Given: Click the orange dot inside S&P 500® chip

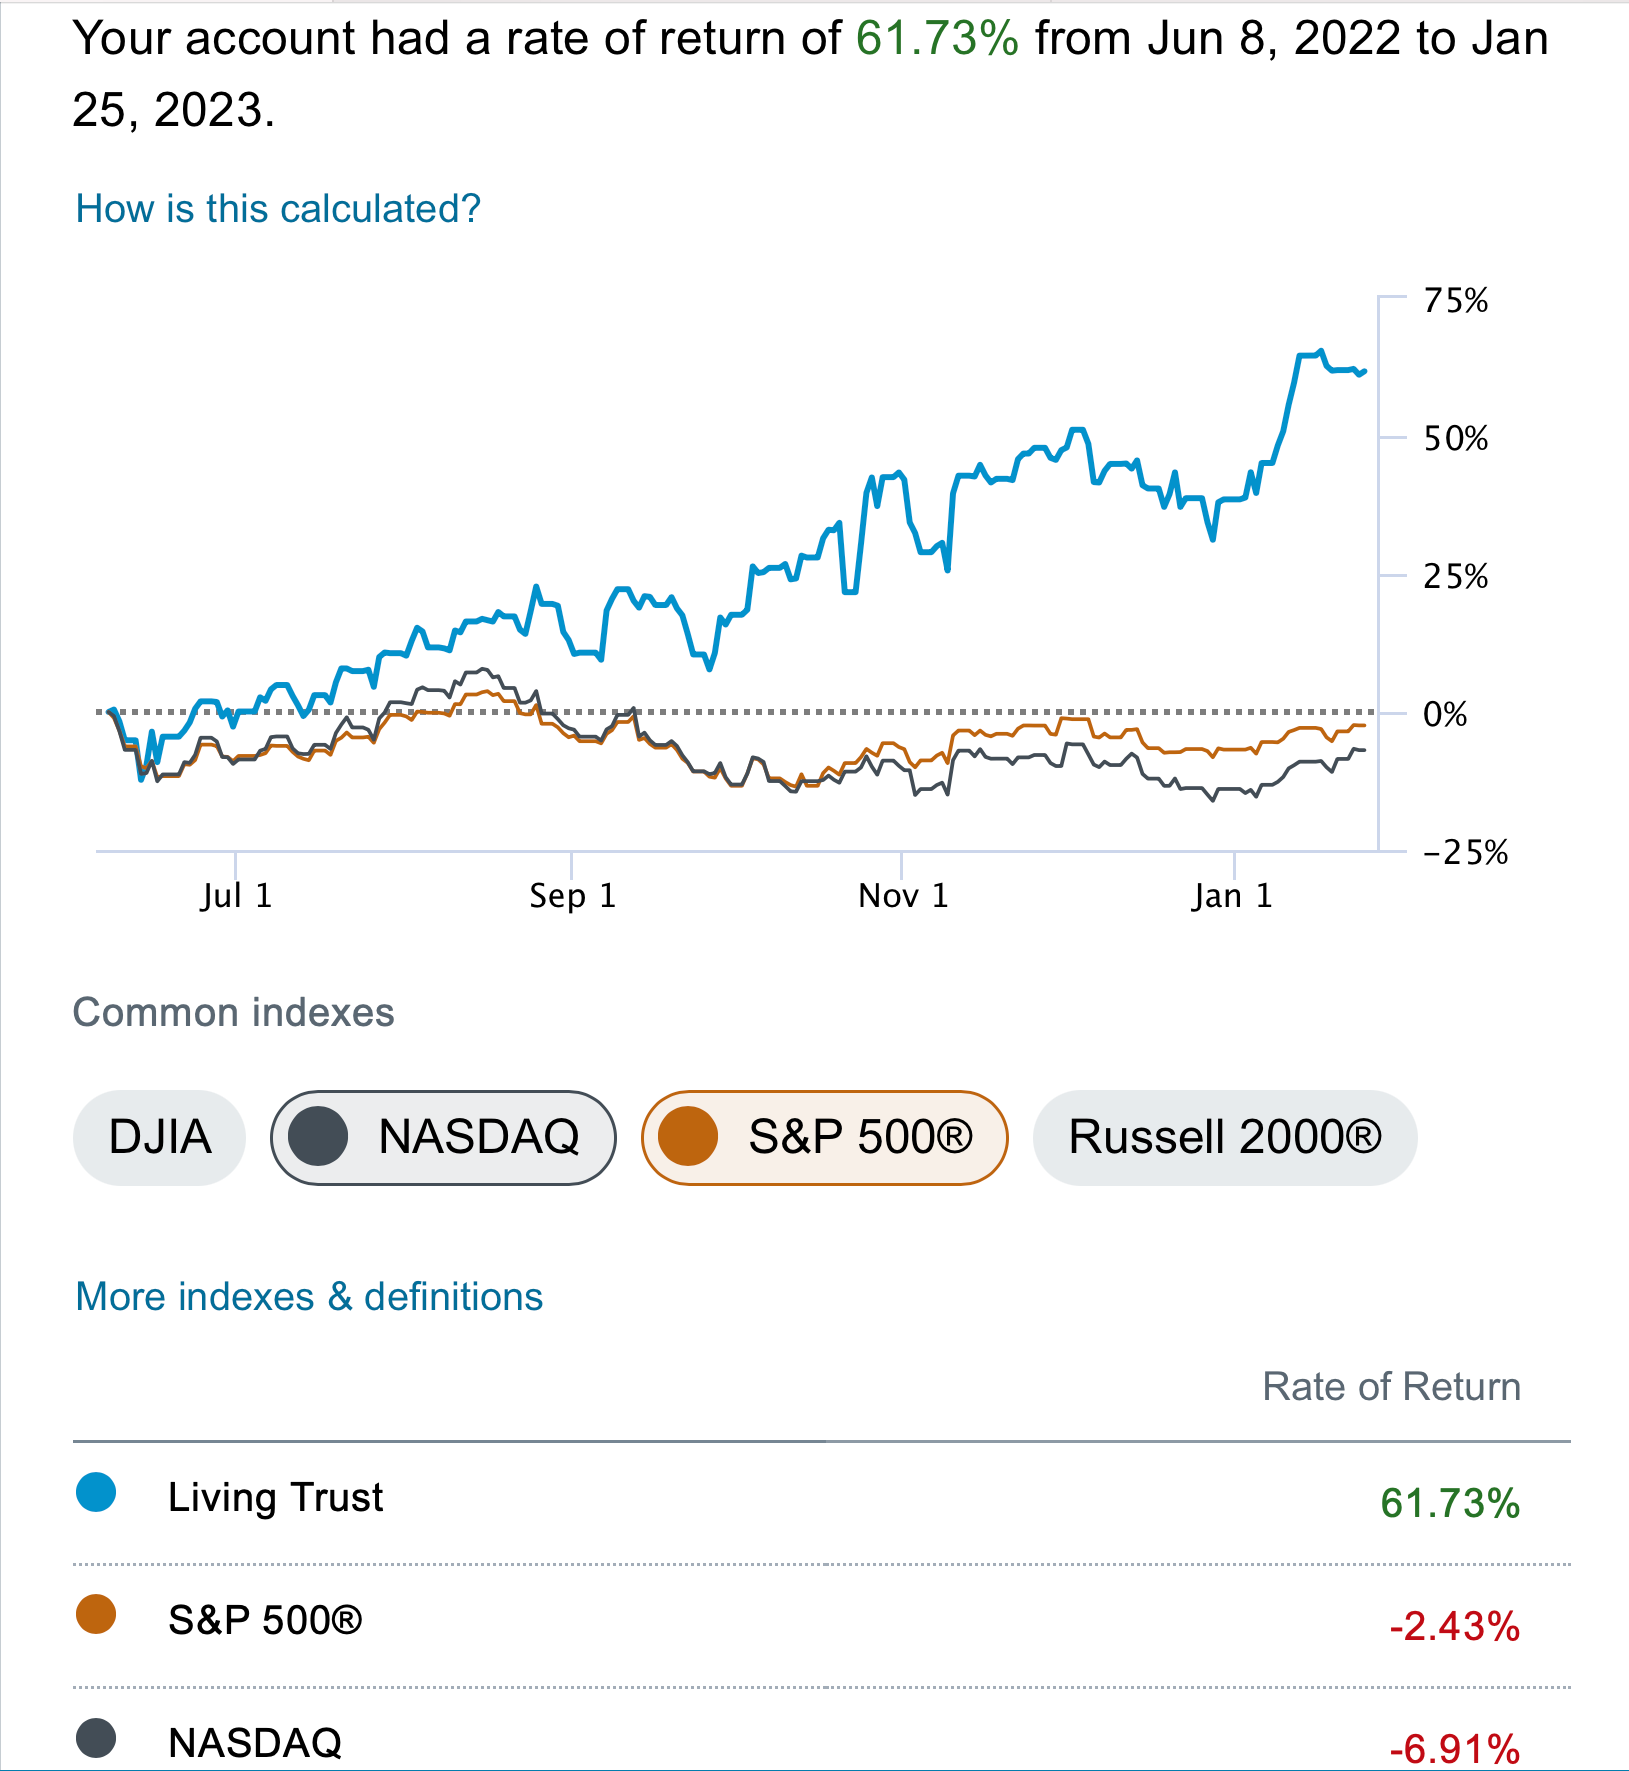Looking at the screenshot, I should [x=689, y=1137].
